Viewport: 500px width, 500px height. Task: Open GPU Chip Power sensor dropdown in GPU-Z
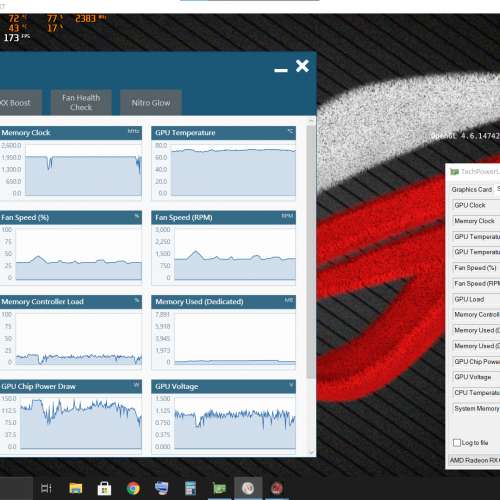pos(476,361)
